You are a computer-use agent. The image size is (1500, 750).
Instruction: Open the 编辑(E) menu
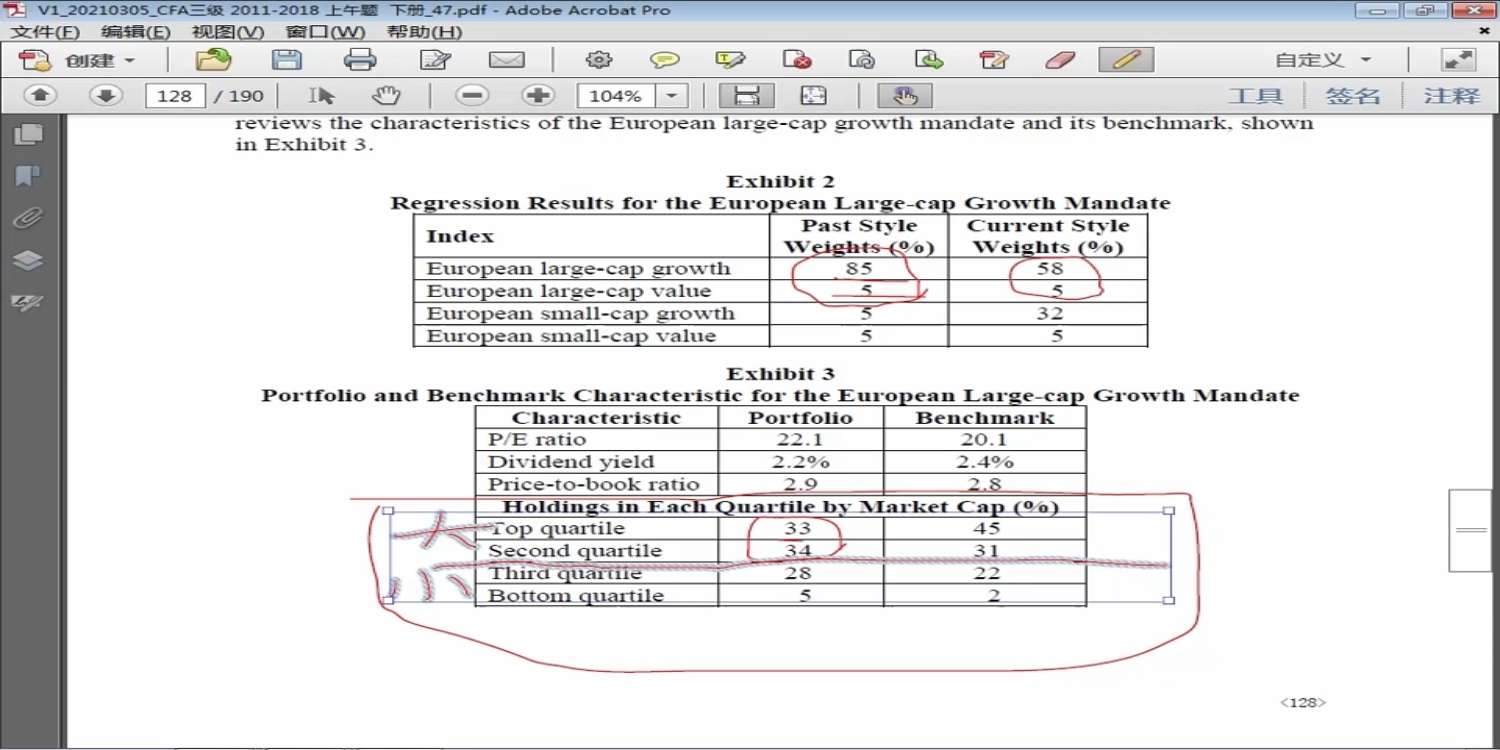(136, 32)
